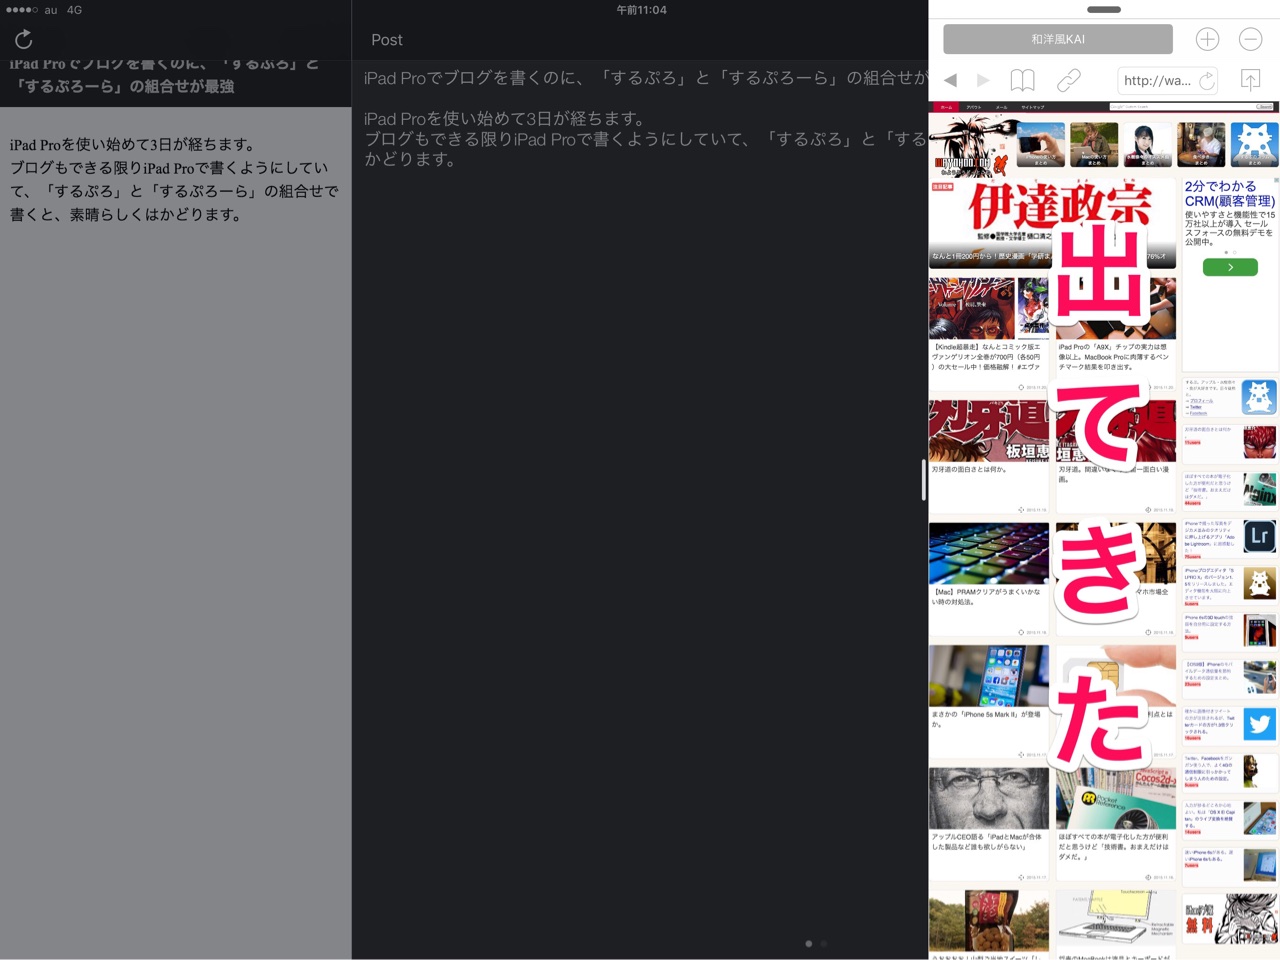
Task: Tap the search button beside search field
Action: point(1265,106)
